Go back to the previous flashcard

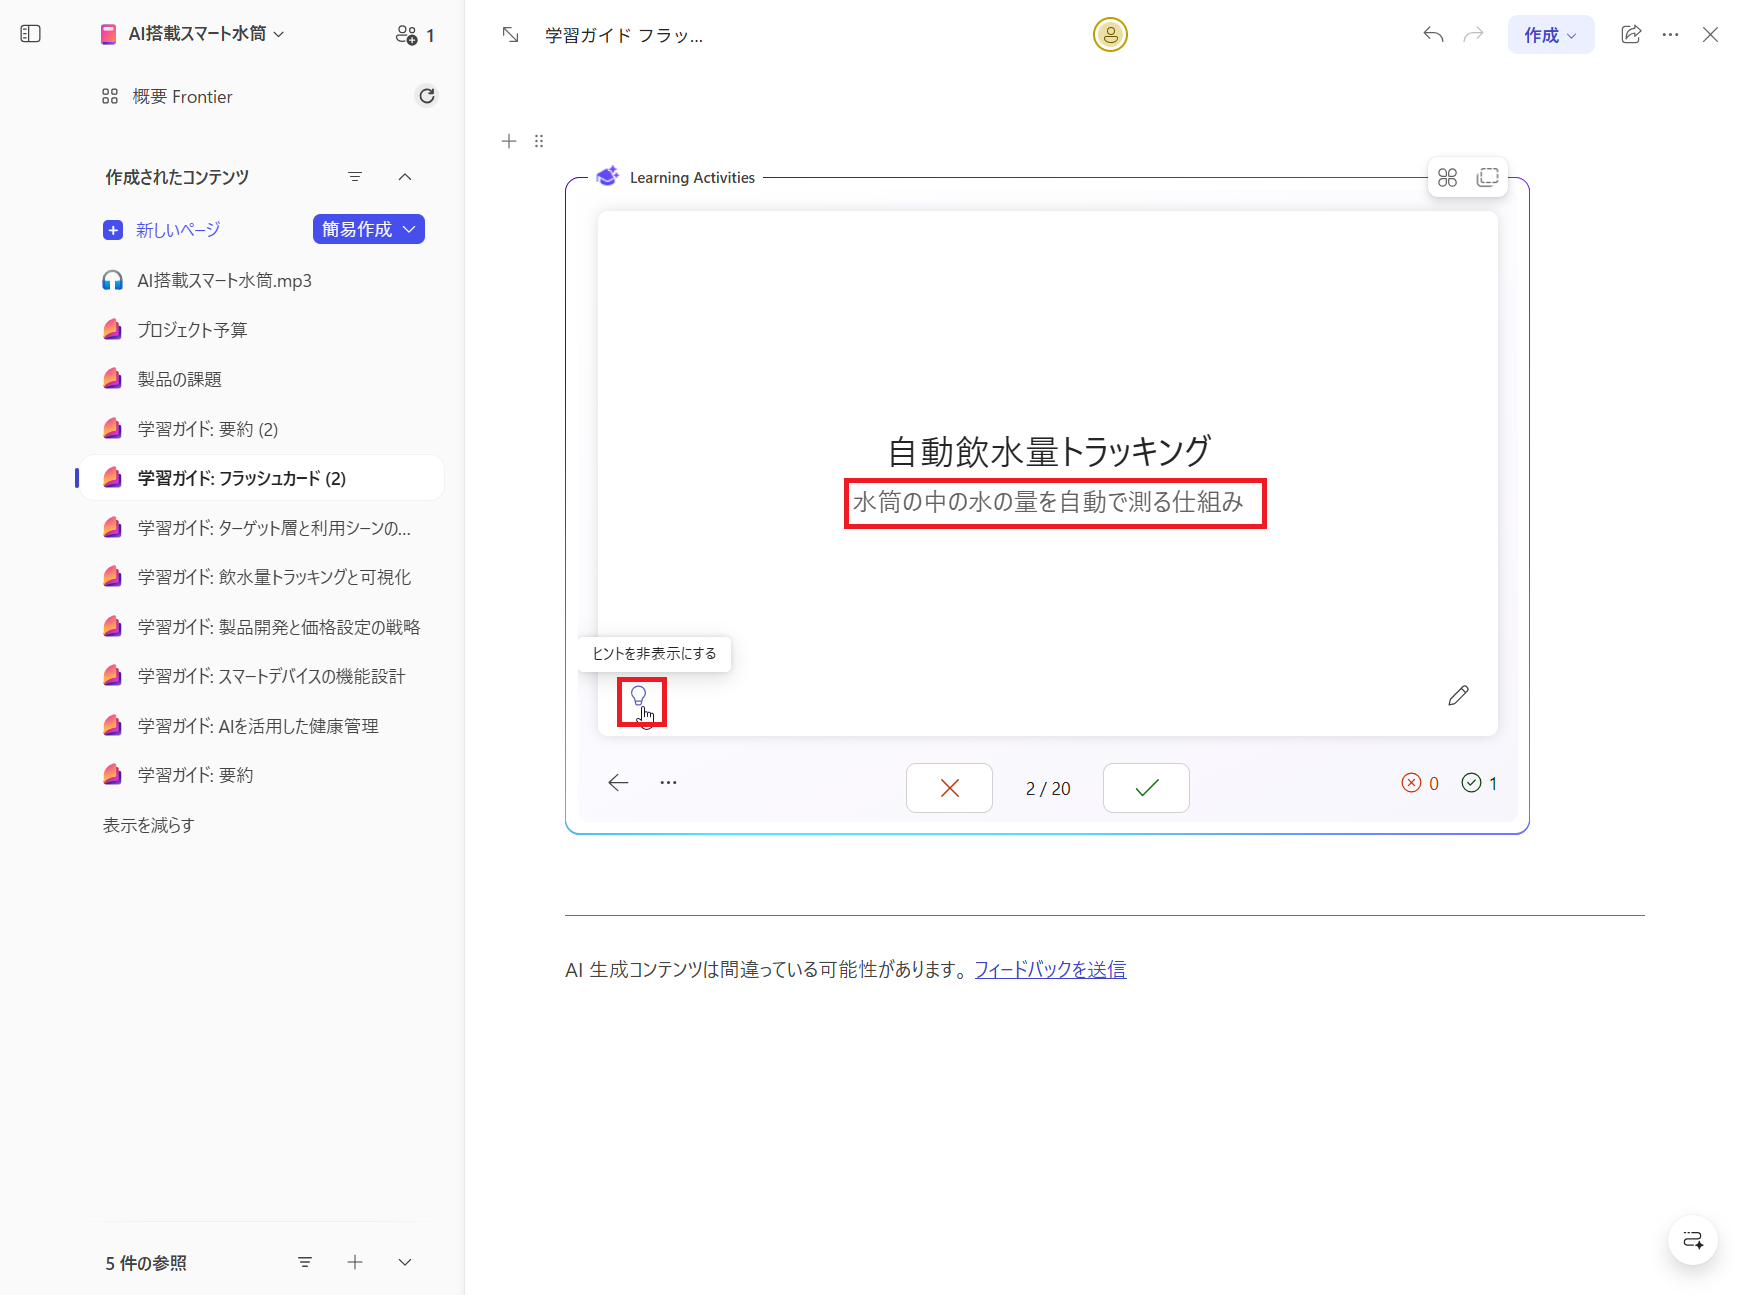(618, 783)
